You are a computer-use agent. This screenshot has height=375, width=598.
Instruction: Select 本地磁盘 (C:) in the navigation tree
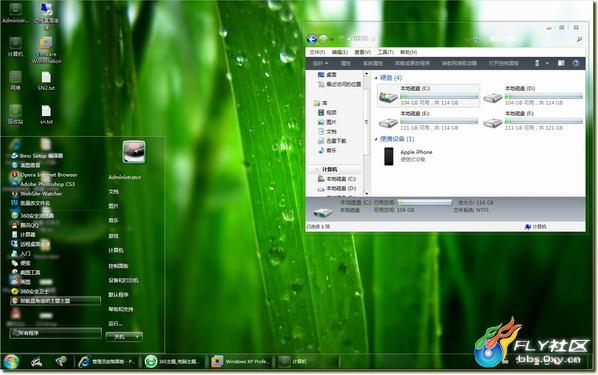point(337,179)
